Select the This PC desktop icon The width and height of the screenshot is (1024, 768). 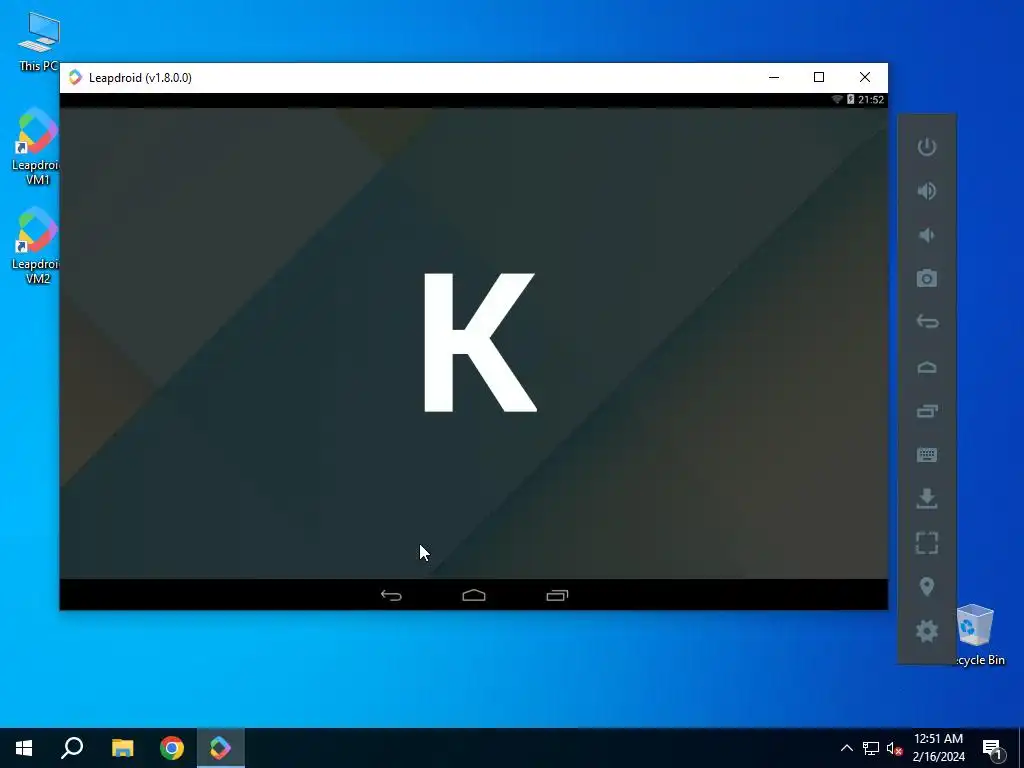38,41
